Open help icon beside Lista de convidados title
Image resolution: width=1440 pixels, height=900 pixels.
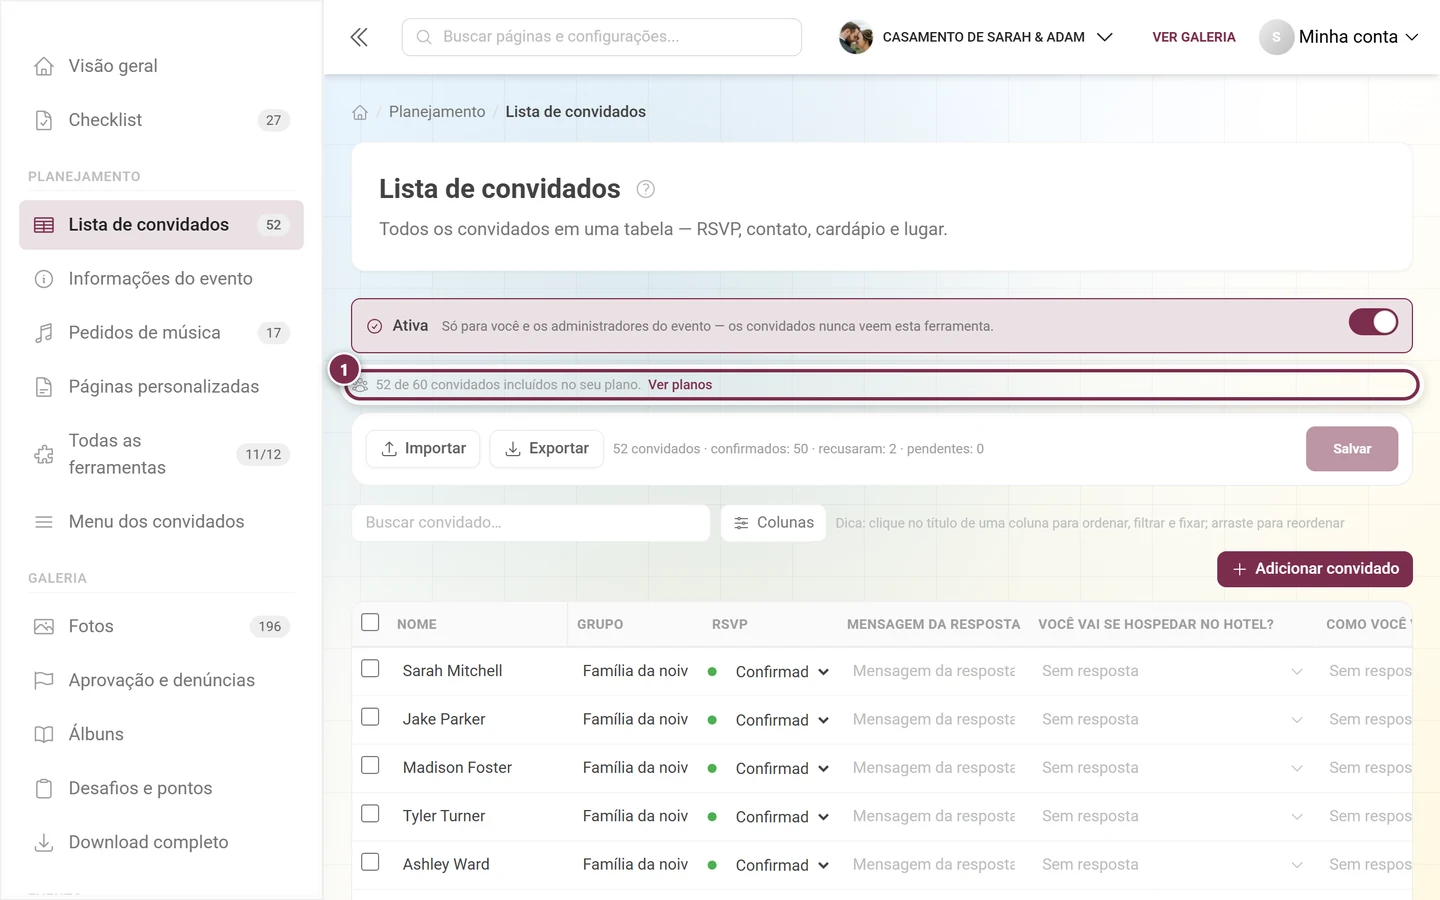(x=646, y=189)
